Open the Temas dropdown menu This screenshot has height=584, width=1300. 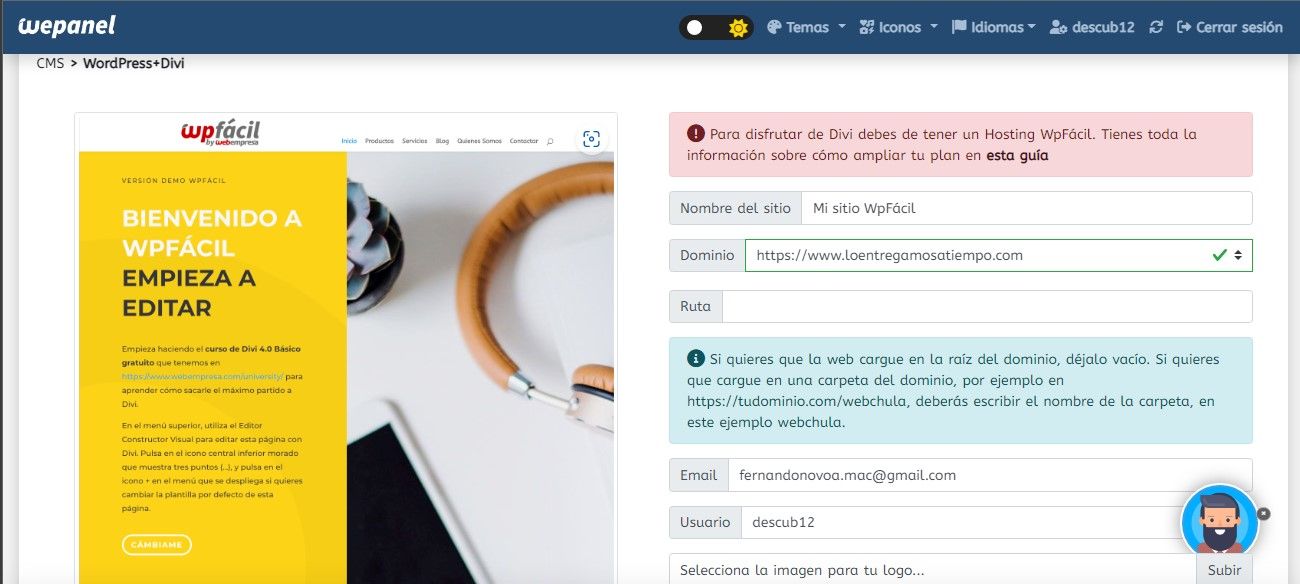click(806, 27)
